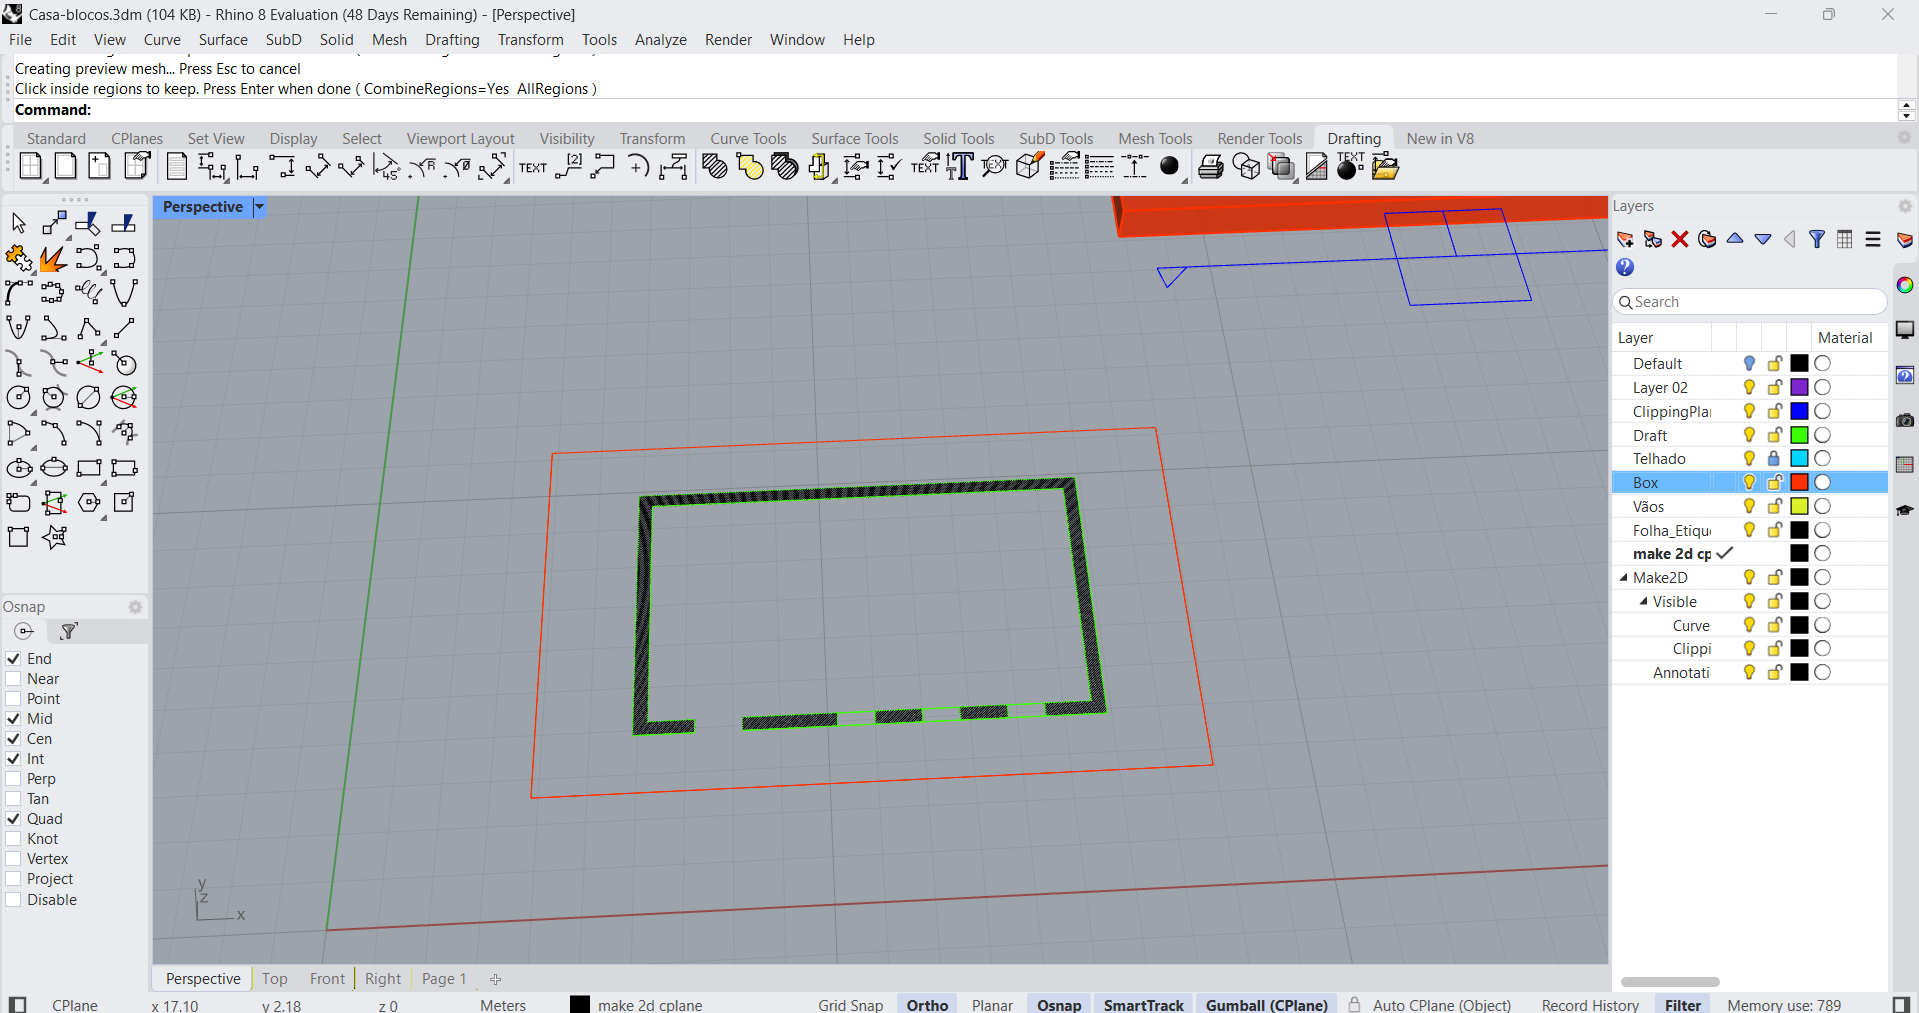1919x1013 pixels.
Task: Unlock the Telhado layer
Action: click(1774, 459)
